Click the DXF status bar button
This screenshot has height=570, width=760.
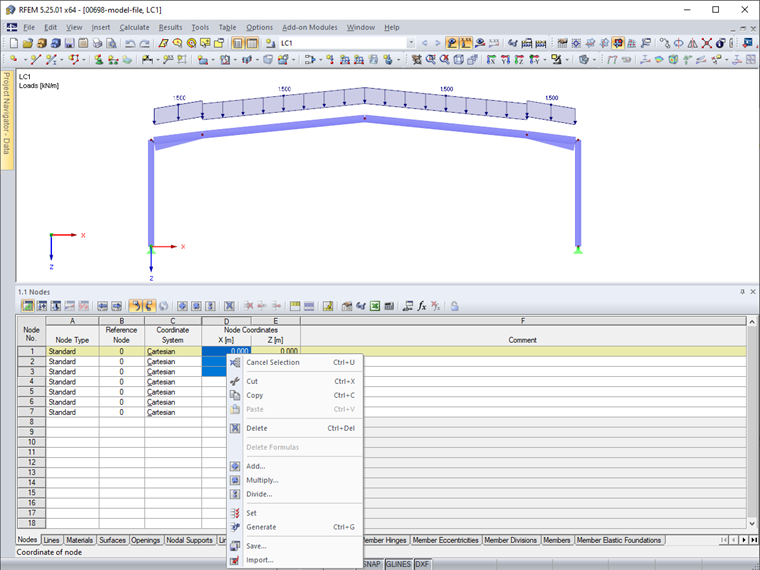tap(422, 564)
